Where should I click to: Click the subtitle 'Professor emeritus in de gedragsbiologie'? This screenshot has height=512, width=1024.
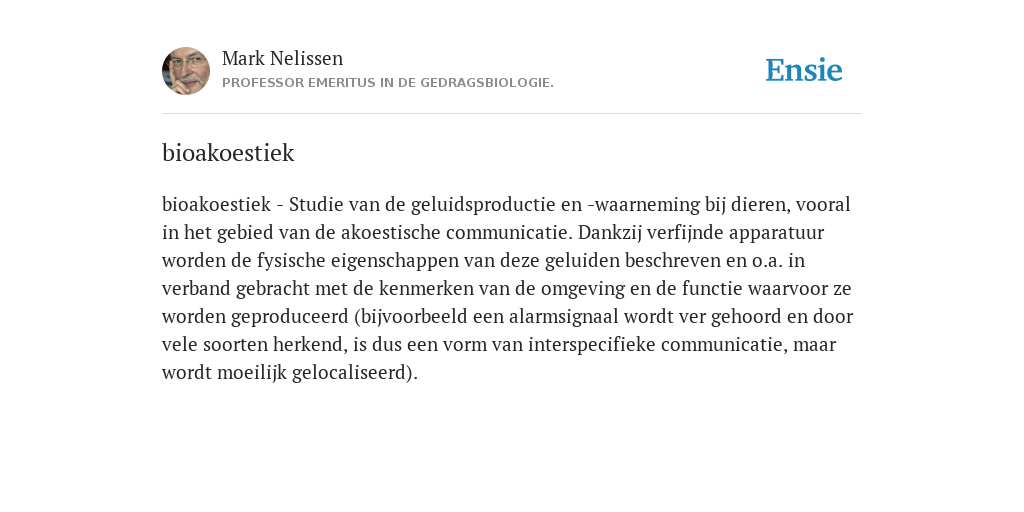pyautogui.click(x=388, y=83)
